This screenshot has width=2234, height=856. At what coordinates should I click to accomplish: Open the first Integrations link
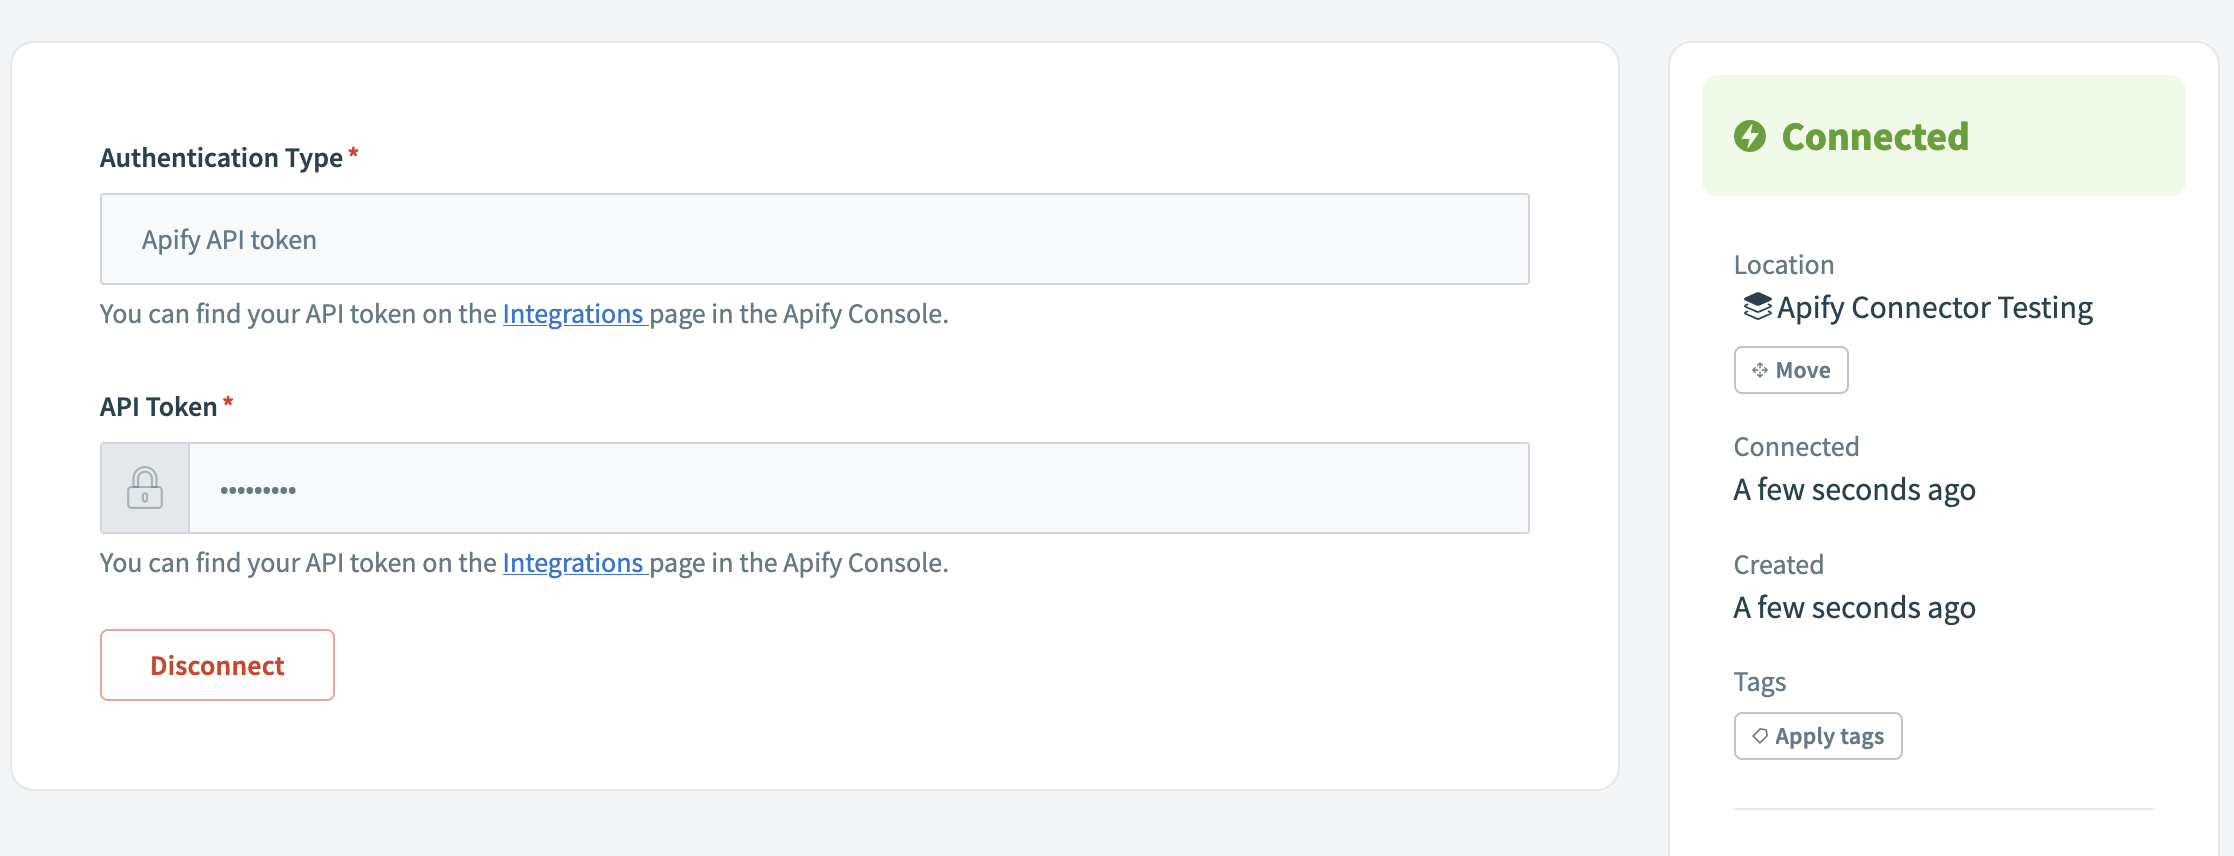pos(574,313)
